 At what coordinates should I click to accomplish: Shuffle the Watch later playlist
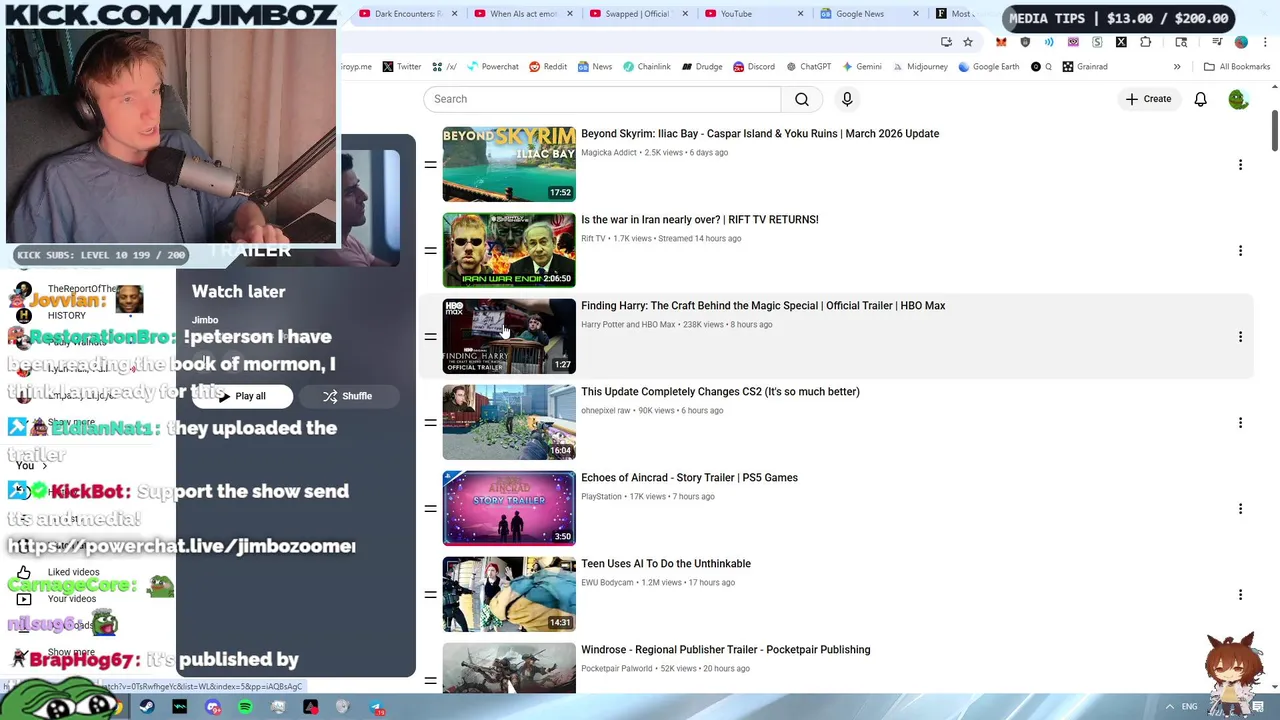[x=347, y=396]
